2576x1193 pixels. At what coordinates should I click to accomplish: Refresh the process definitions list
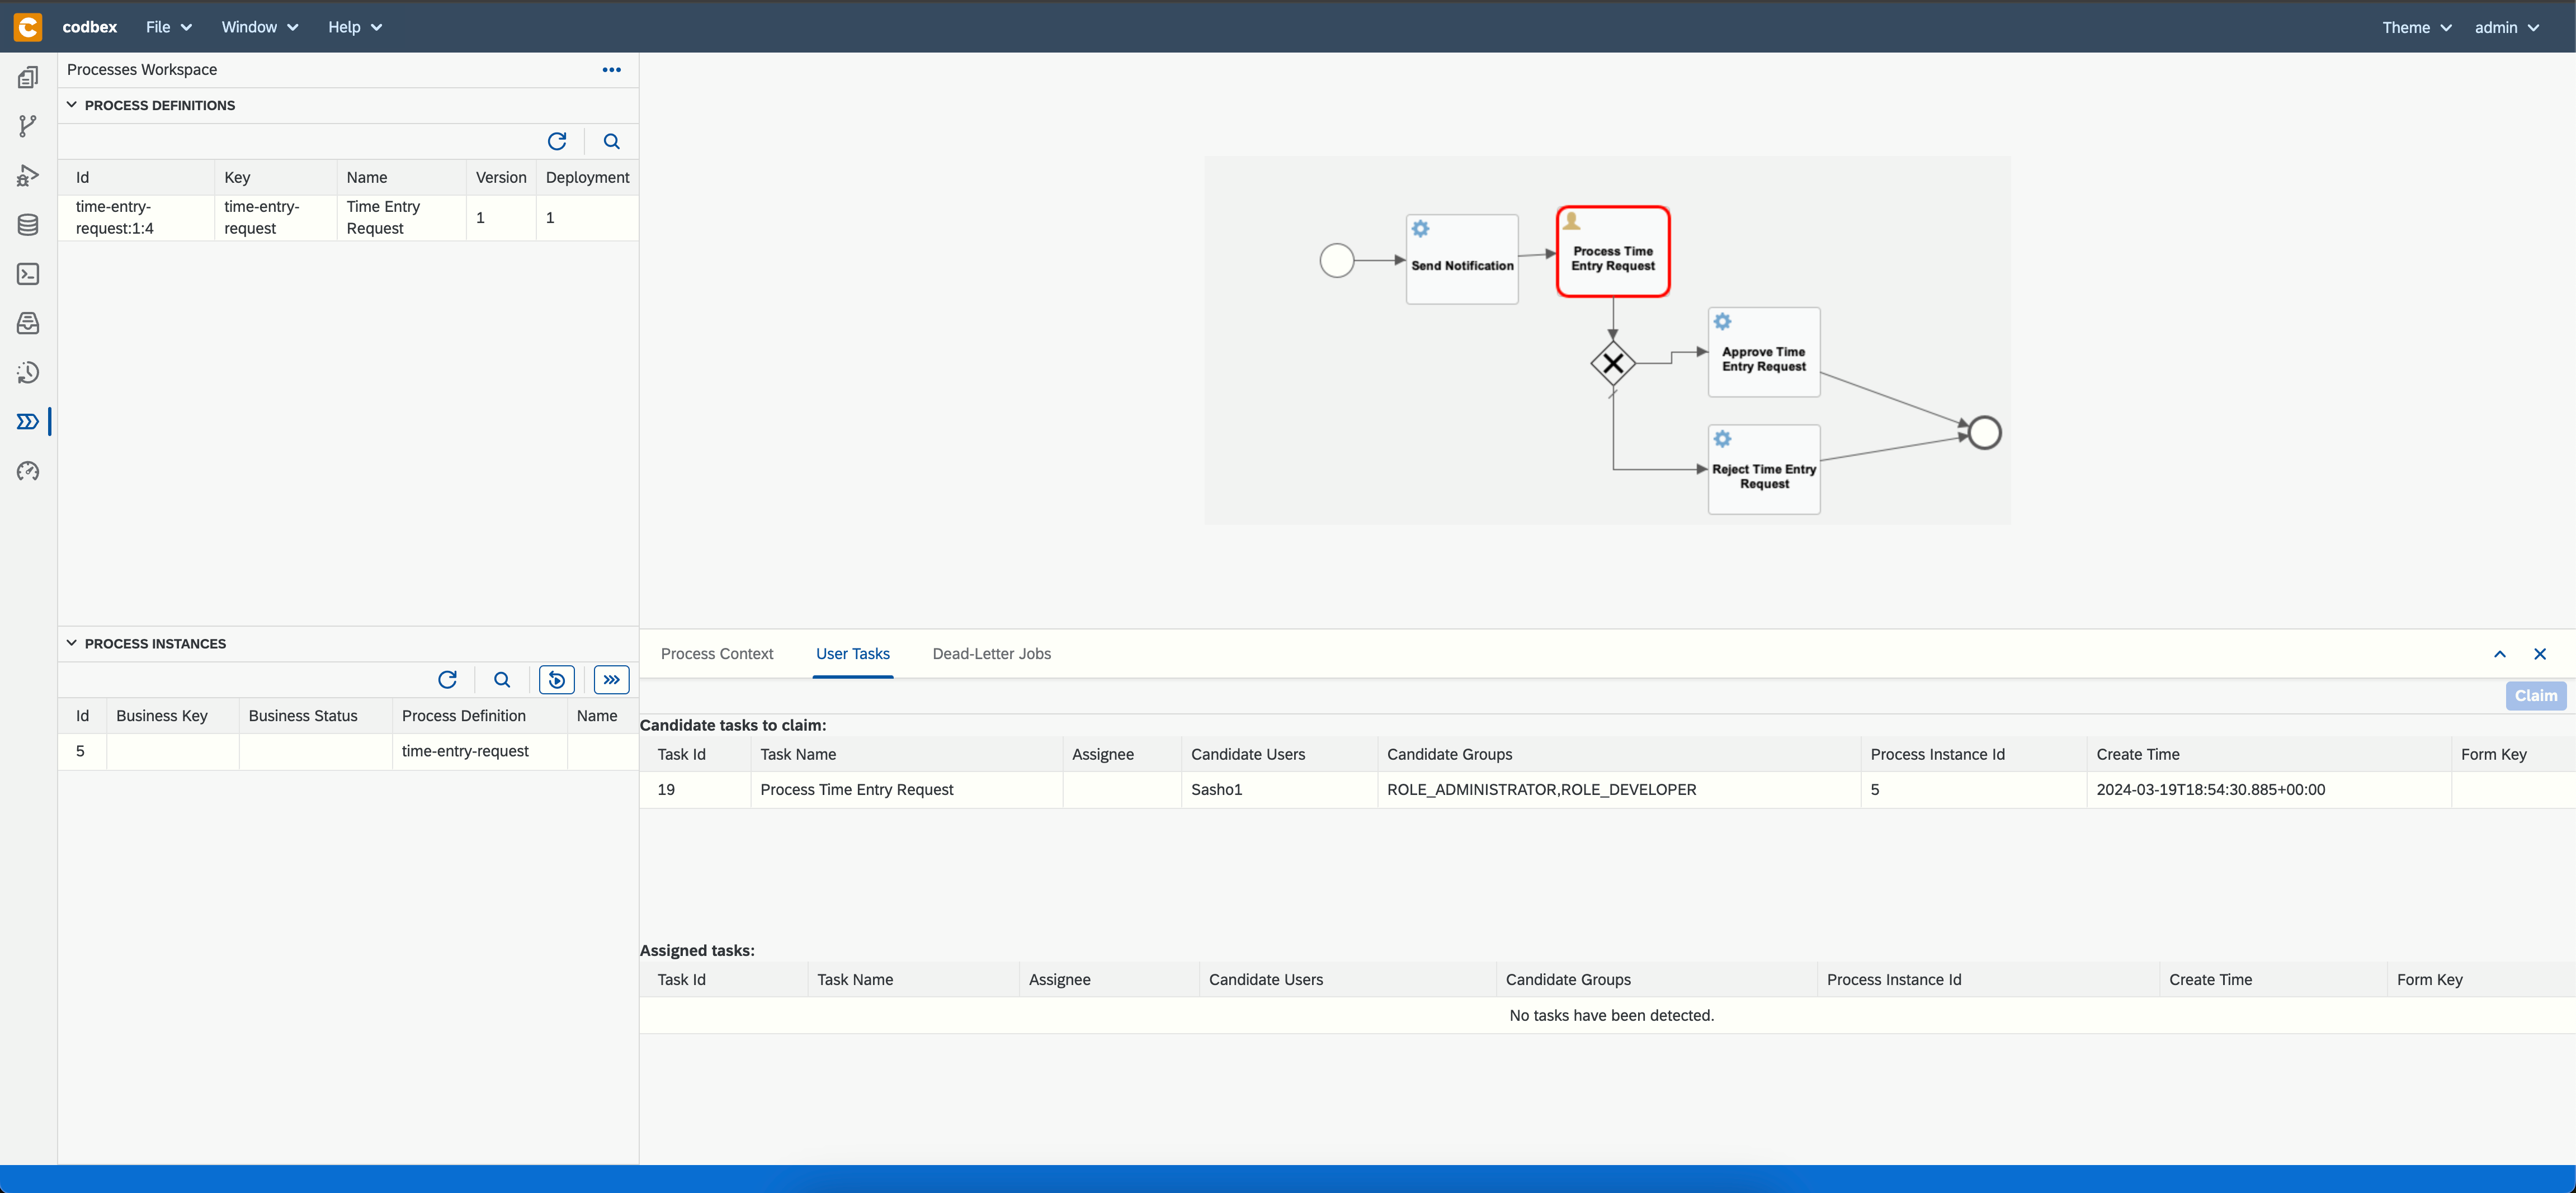coord(557,141)
